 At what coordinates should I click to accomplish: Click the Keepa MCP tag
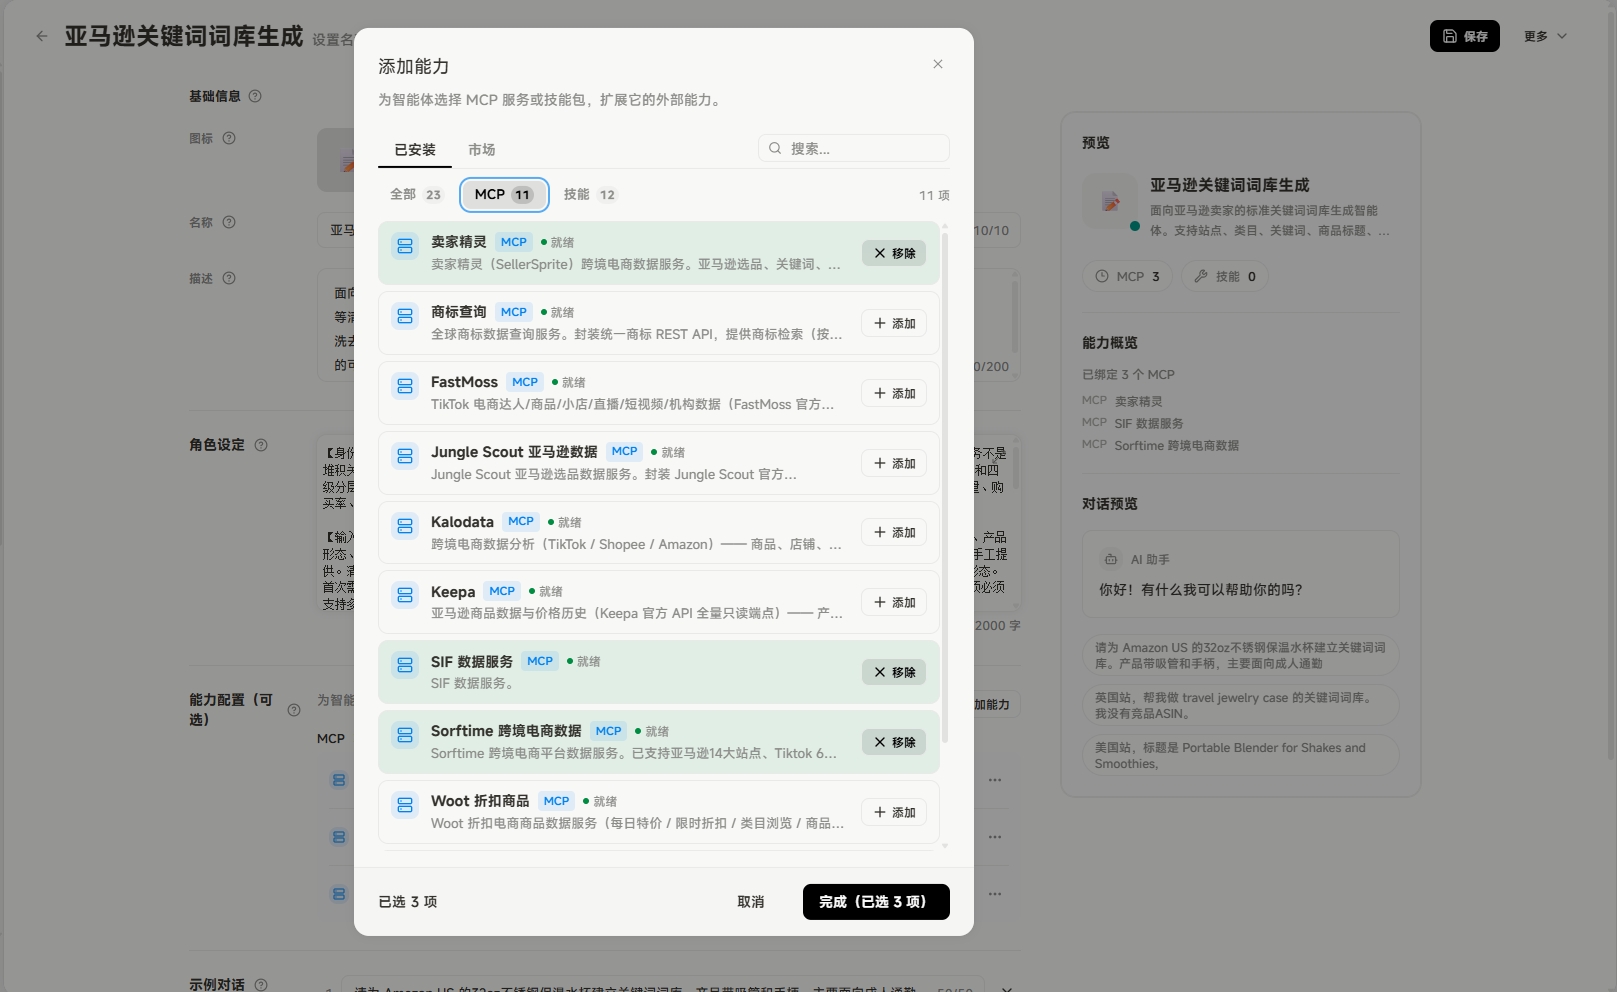(502, 591)
